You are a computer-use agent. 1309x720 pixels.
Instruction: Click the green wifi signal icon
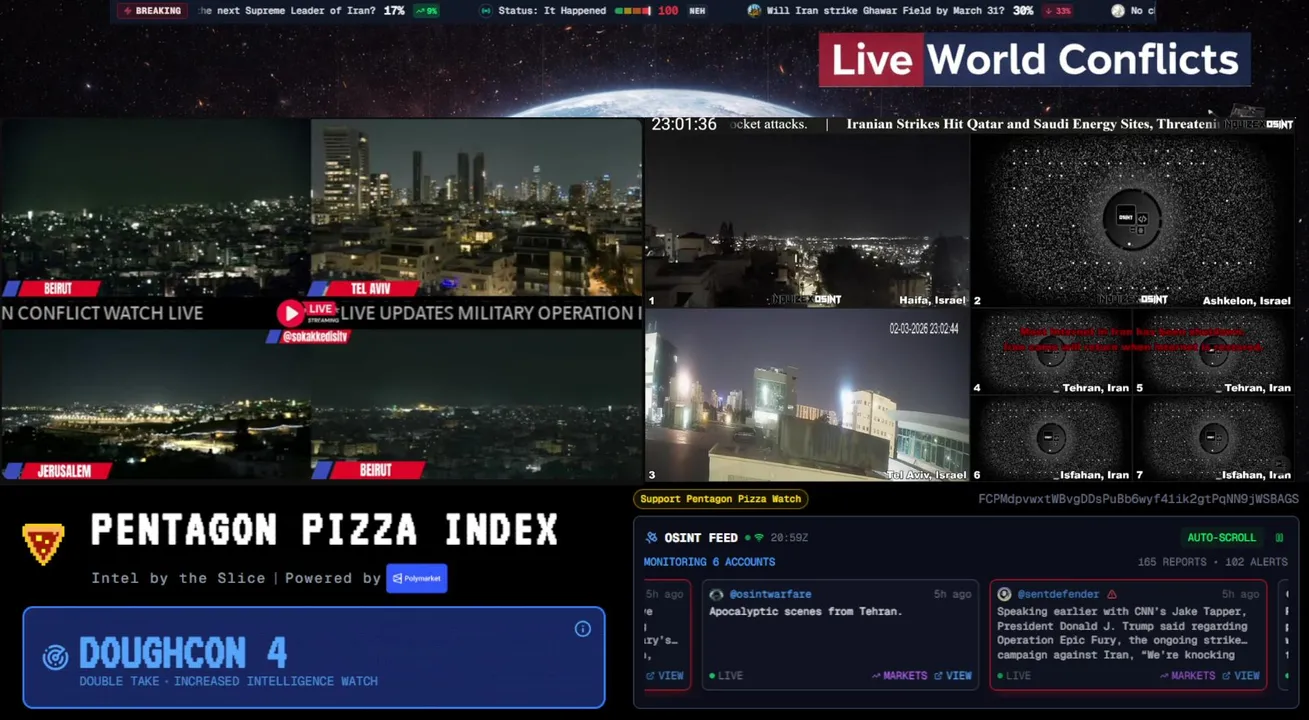click(x=758, y=538)
